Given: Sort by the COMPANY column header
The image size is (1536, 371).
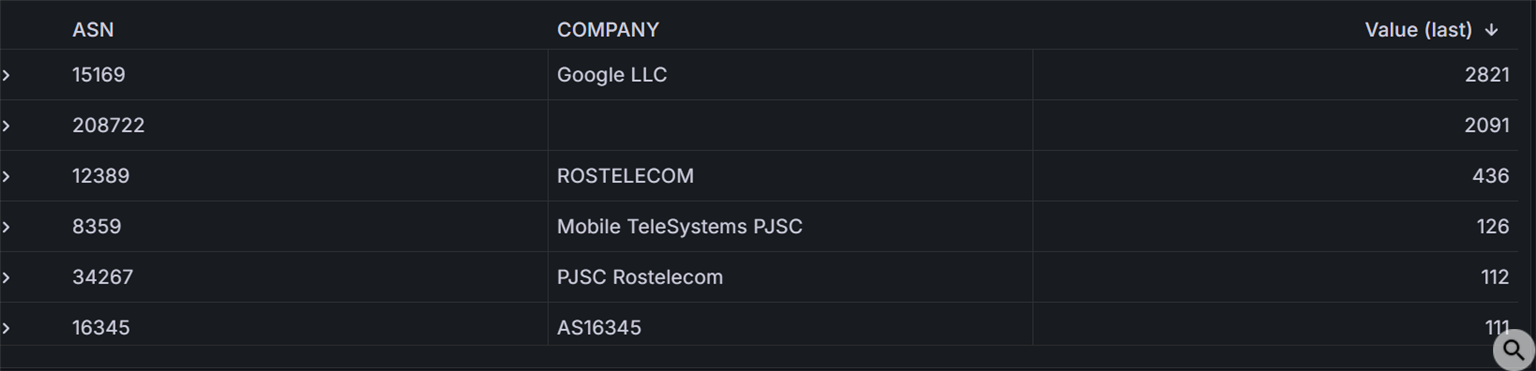Looking at the screenshot, I should tap(608, 30).
